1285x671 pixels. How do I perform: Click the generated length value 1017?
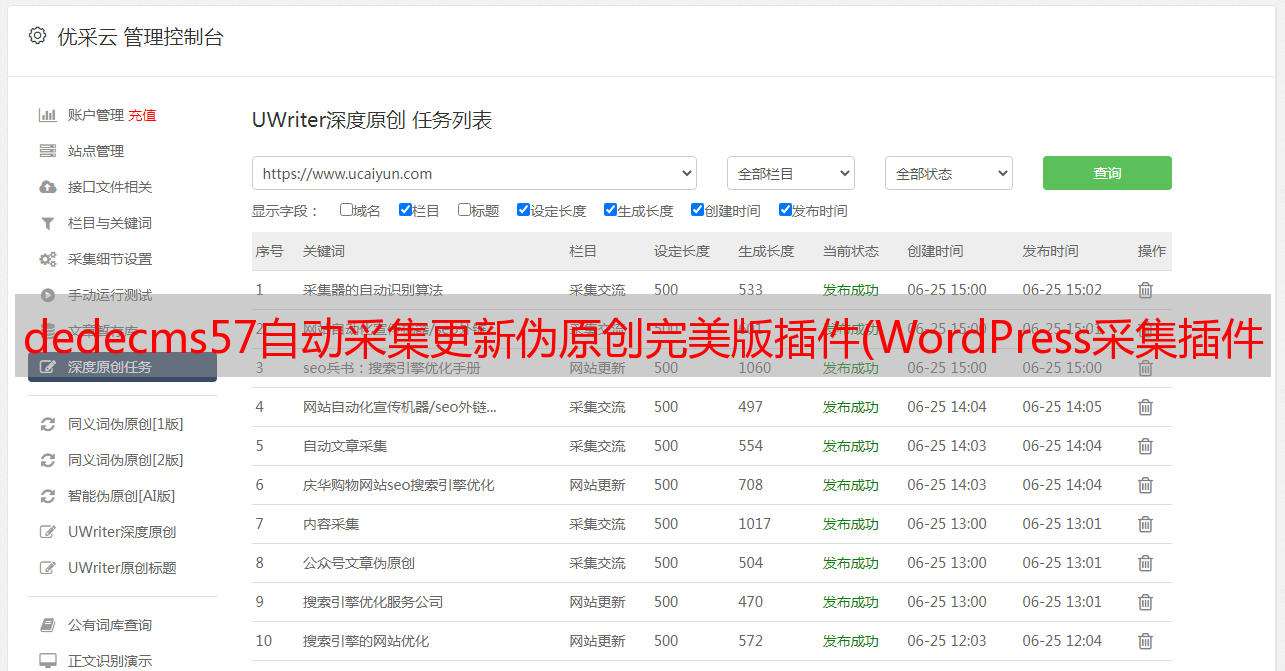[x=755, y=524]
